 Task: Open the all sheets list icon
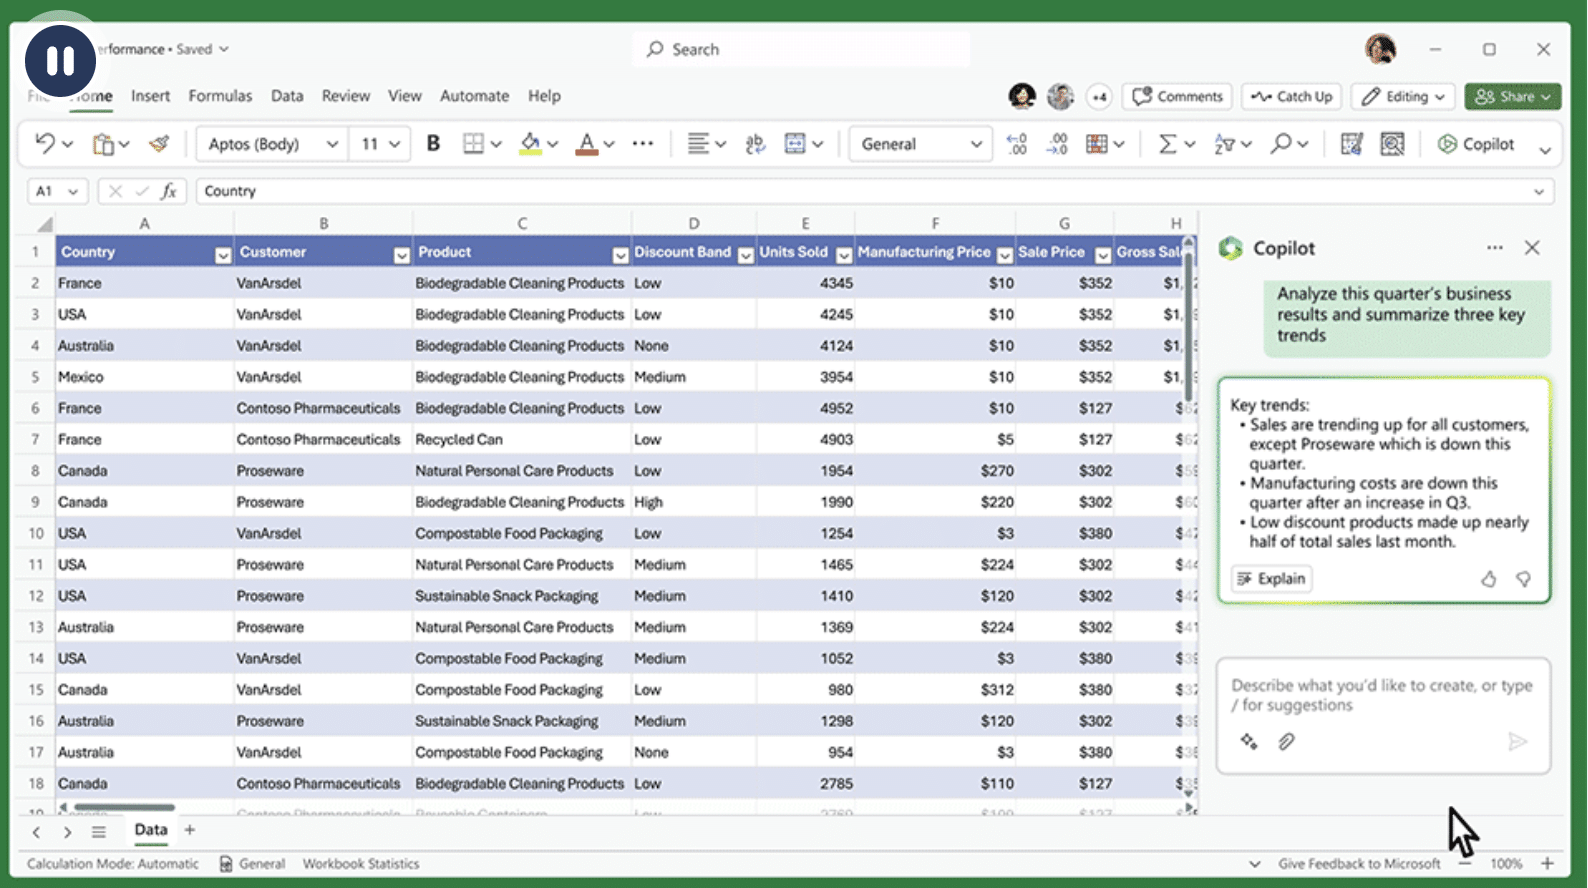point(98,832)
